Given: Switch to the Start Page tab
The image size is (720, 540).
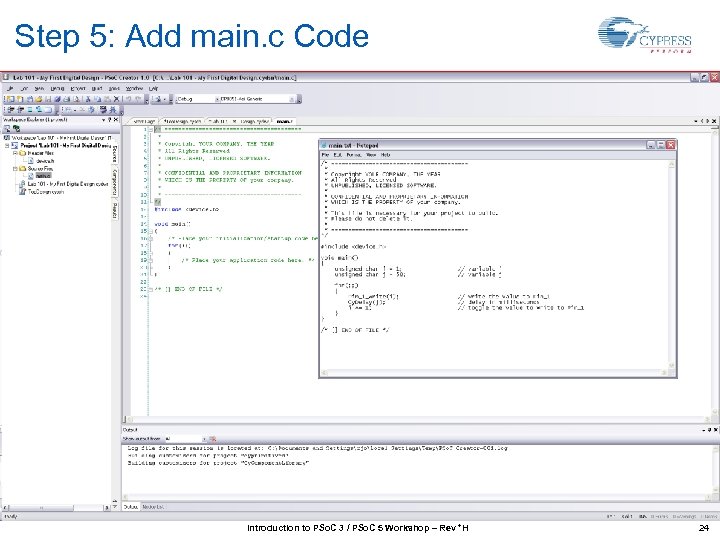Looking at the screenshot, I should point(144,121).
